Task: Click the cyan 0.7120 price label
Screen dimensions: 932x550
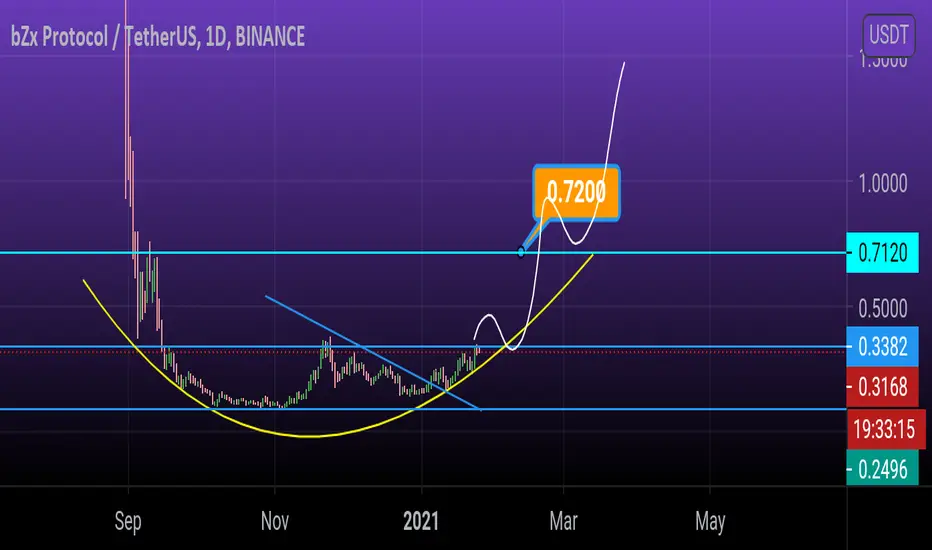Action: (882, 253)
